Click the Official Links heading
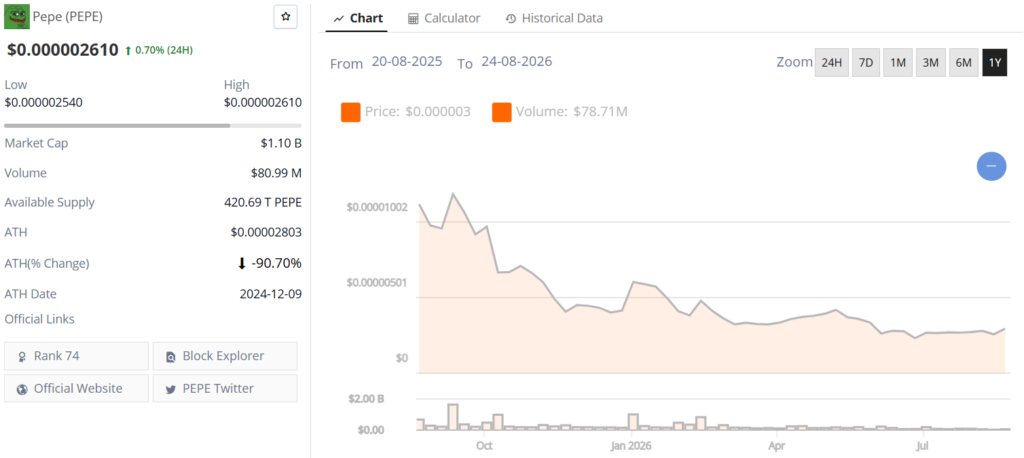Image resolution: width=1024 pixels, height=458 pixels. click(x=39, y=319)
